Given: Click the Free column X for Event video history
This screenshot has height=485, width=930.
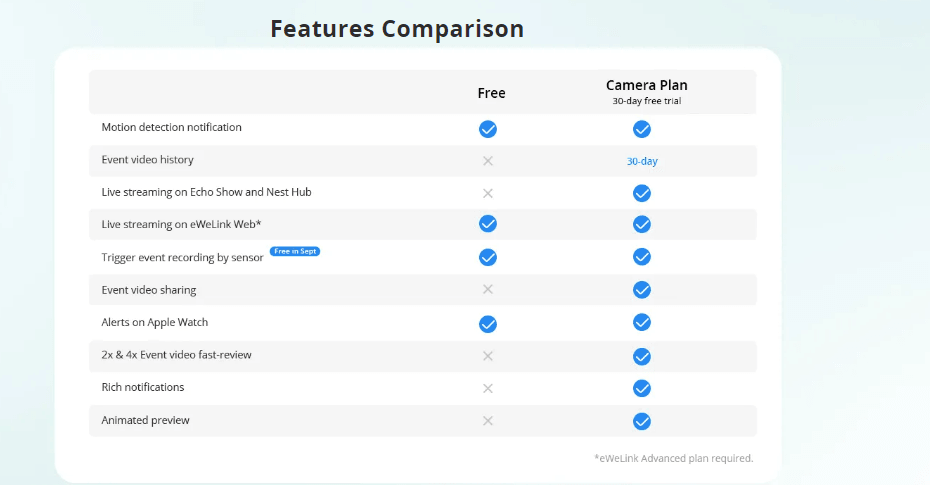Looking at the screenshot, I should 488,161.
